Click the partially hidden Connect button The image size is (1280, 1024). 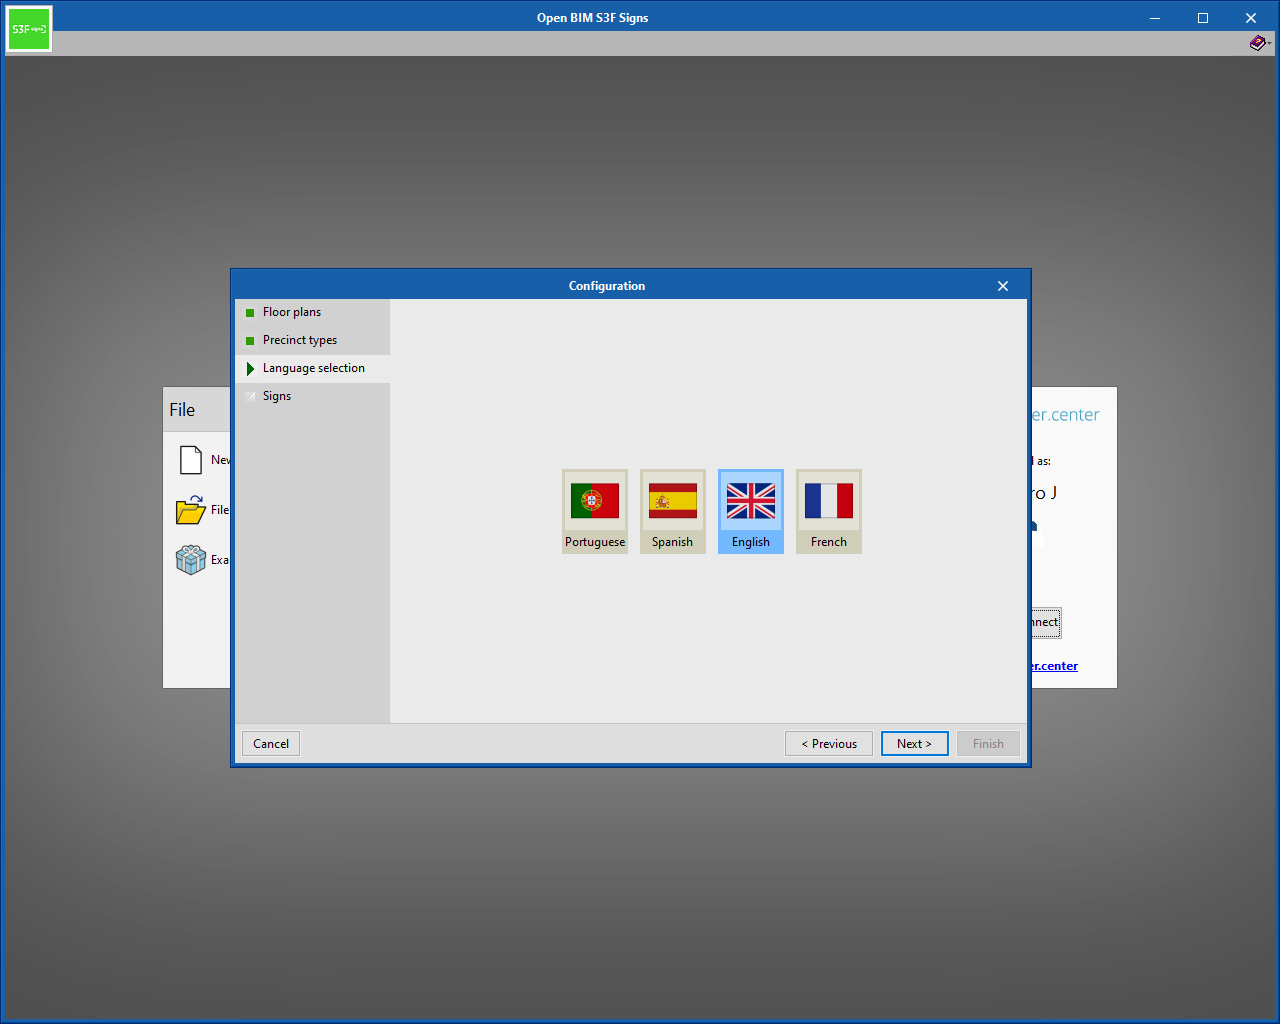1046,622
